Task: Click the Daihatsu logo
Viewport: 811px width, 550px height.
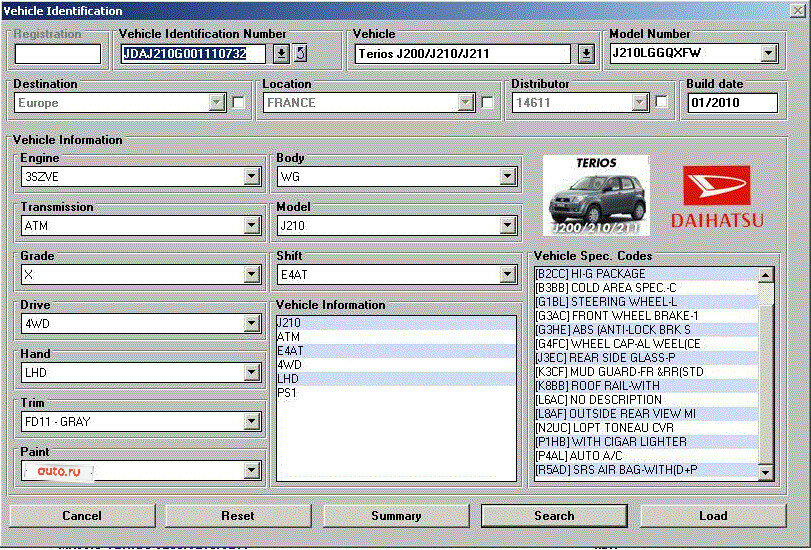Action: [x=717, y=197]
